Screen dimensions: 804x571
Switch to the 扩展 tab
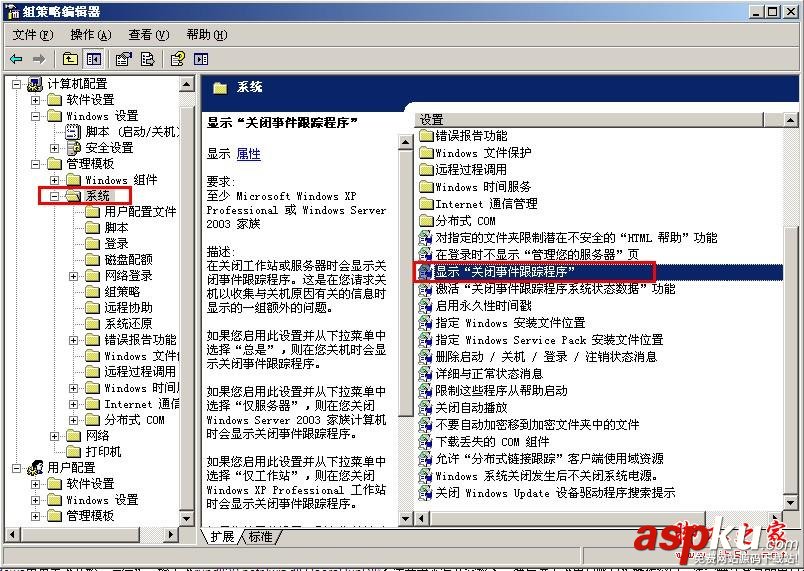(x=222, y=536)
